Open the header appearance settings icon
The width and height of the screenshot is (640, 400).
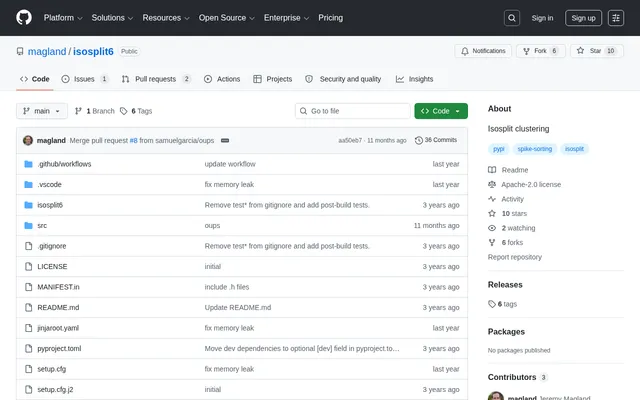[x=616, y=18]
